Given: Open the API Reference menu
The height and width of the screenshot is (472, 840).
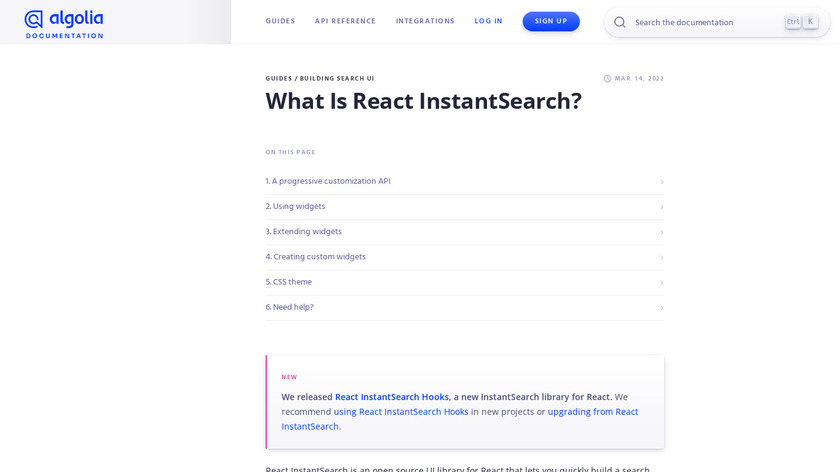Looking at the screenshot, I should tap(345, 21).
